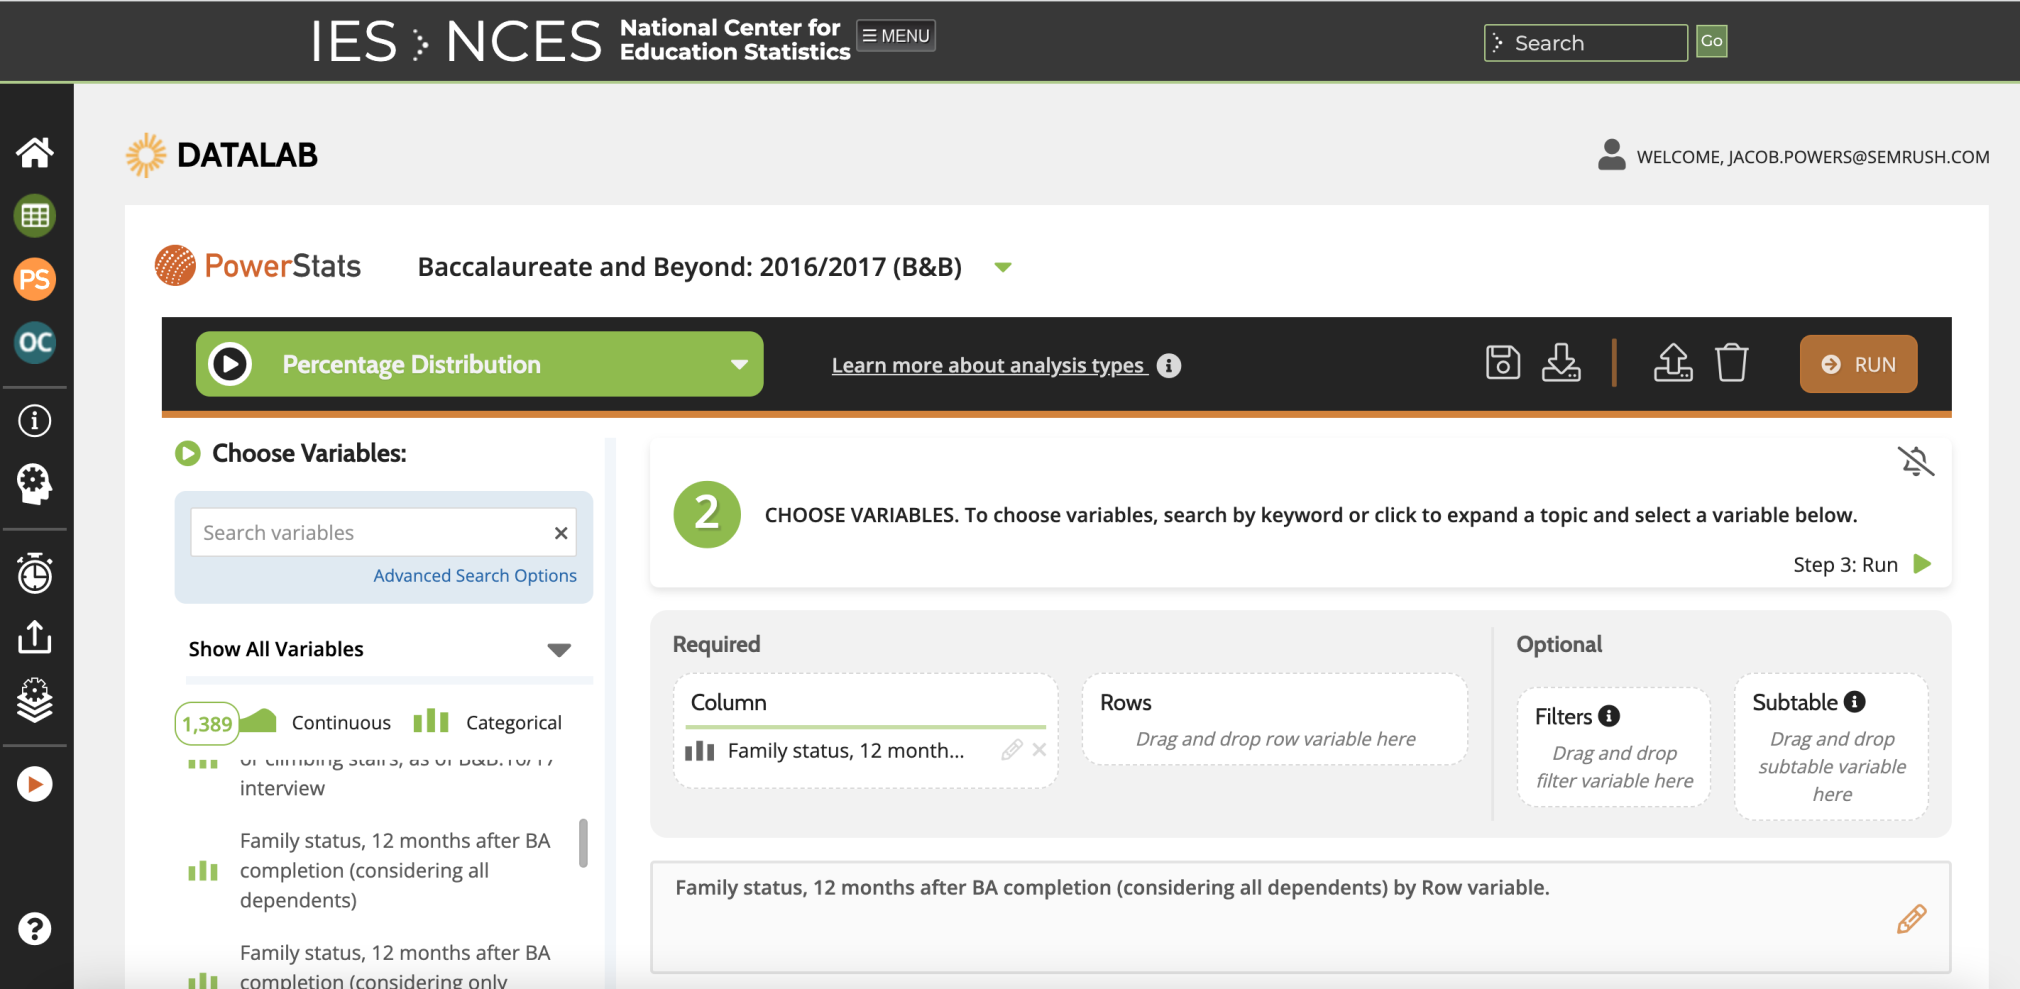Show Subtable info icon
The height and width of the screenshot is (989, 2020).
point(1855,702)
